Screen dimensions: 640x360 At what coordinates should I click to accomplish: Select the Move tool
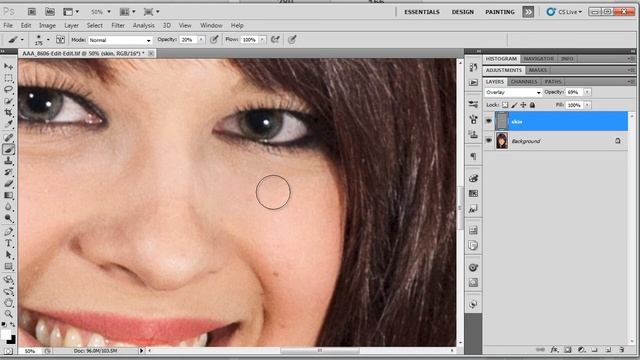[x=8, y=66]
